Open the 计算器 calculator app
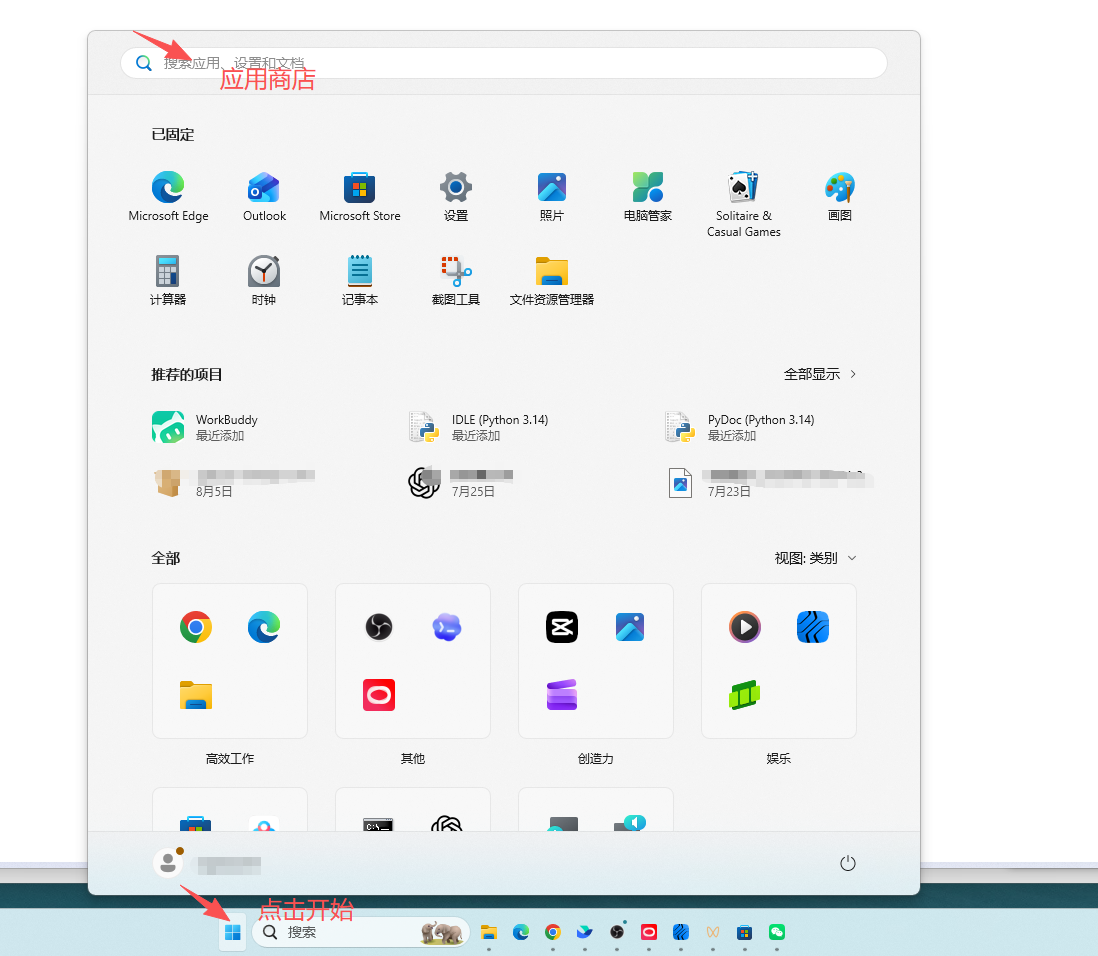The width and height of the screenshot is (1098, 956). coord(168,281)
